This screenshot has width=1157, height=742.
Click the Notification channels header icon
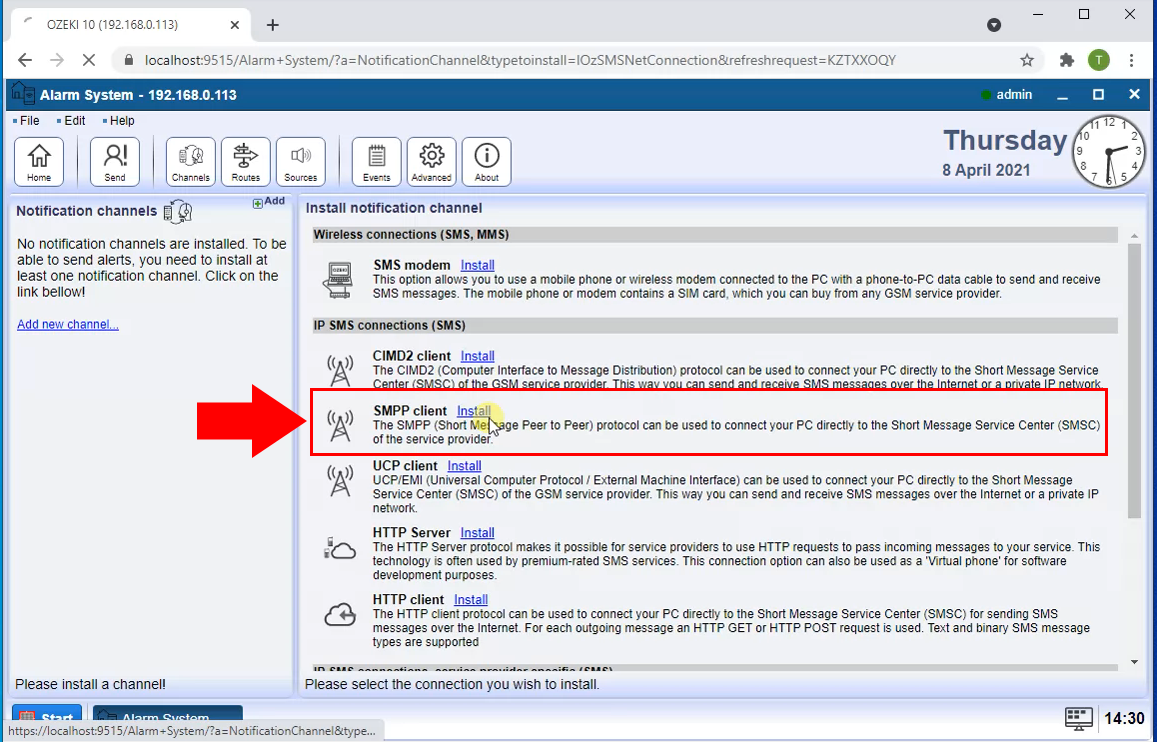(x=178, y=212)
